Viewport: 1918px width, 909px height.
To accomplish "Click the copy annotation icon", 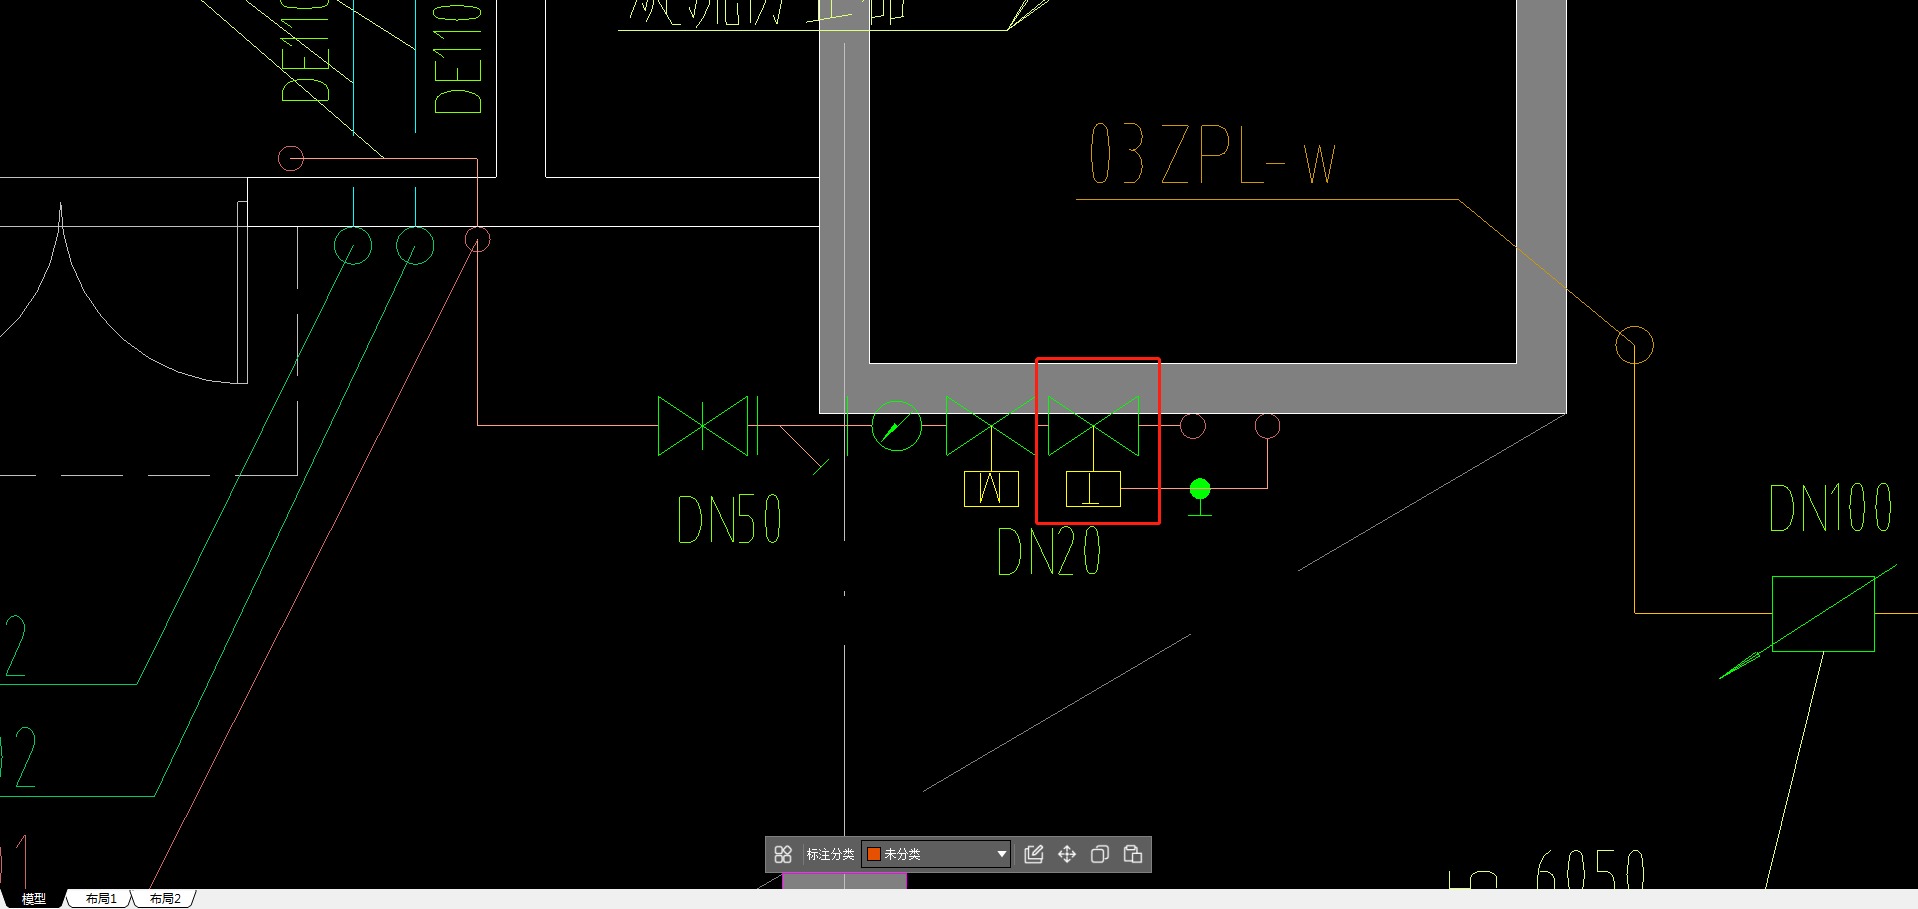I will [x=1100, y=854].
